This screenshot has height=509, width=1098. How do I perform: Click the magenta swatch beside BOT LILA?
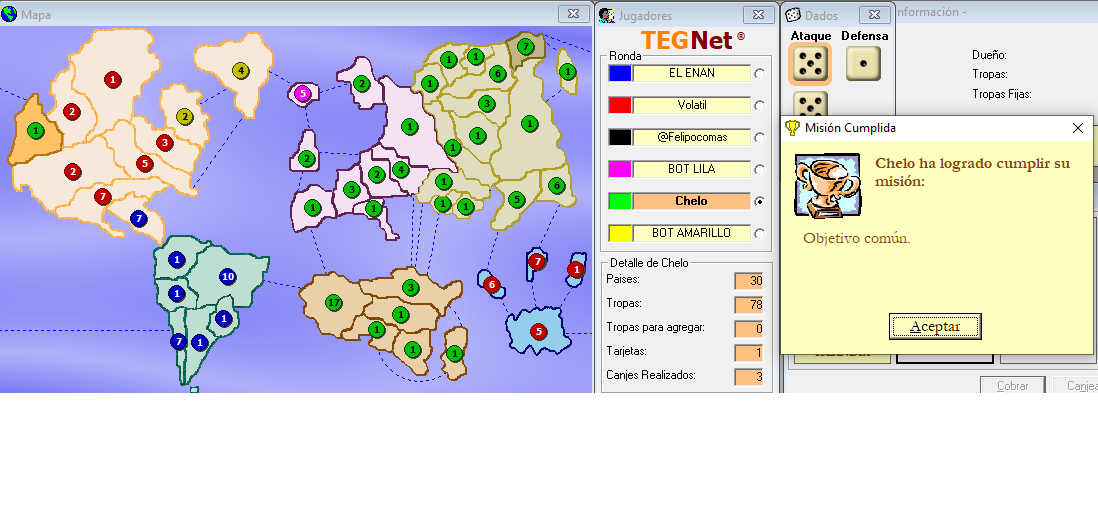pyautogui.click(x=620, y=169)
